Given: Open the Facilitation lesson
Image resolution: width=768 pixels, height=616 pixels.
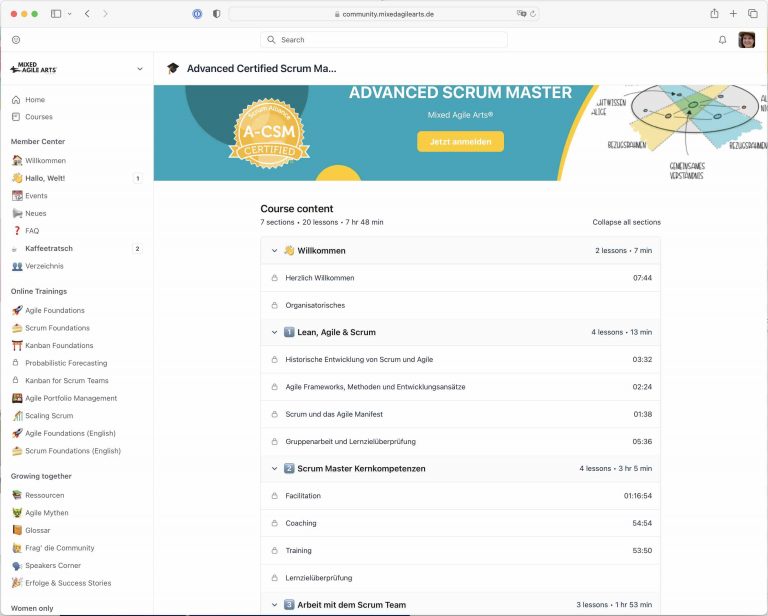Looking at the screenshot, I should point(460,496).
